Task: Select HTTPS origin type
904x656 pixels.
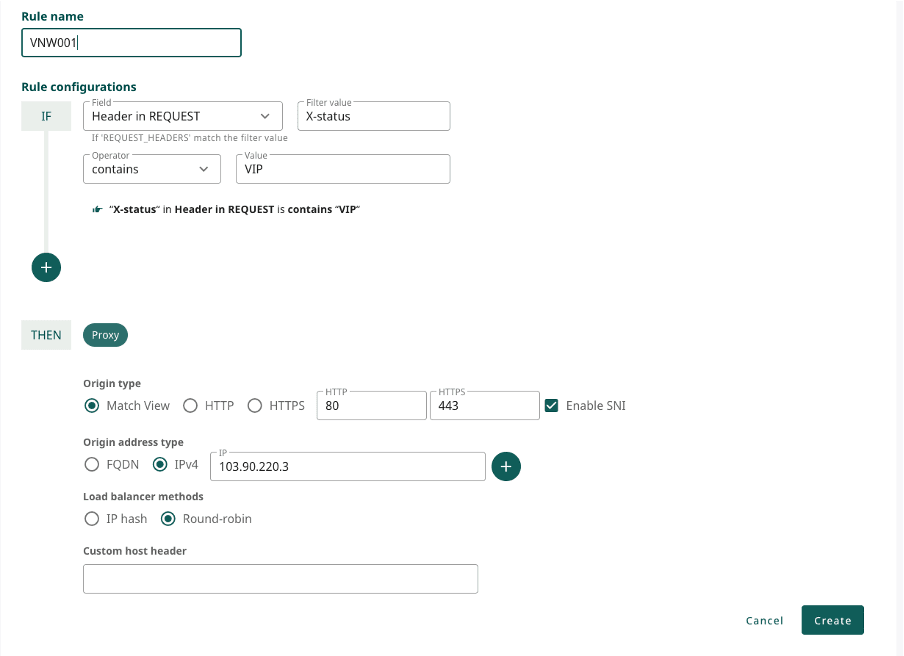Action: tap(255, 406)
